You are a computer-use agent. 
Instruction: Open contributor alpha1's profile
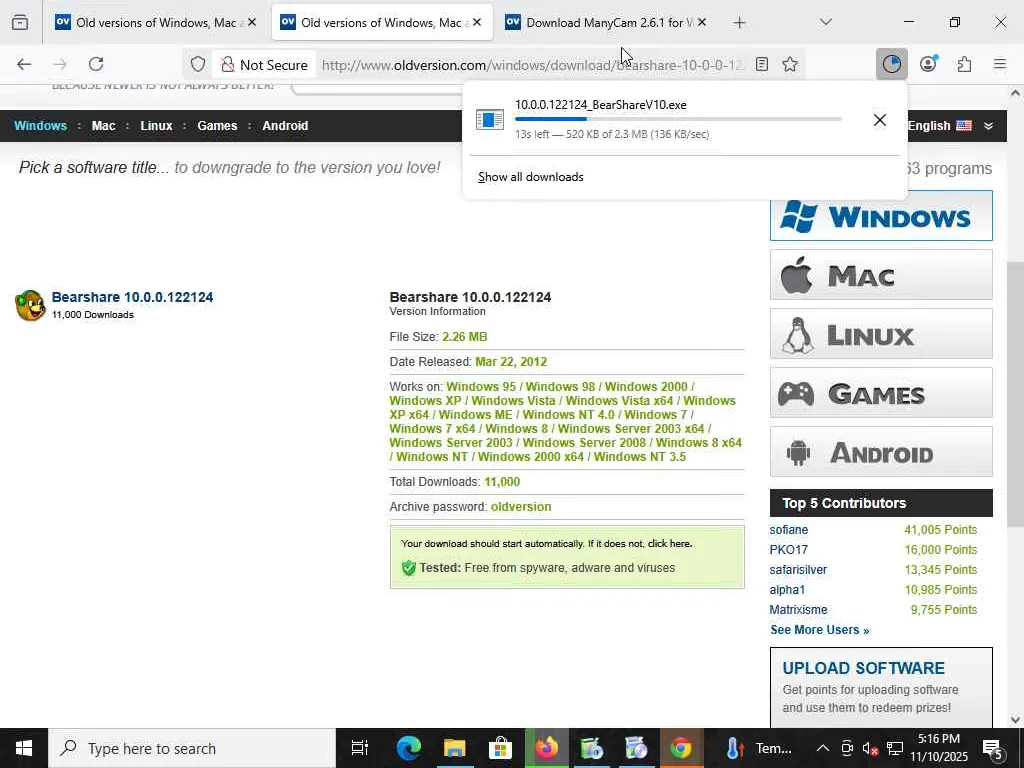(787, 590)
